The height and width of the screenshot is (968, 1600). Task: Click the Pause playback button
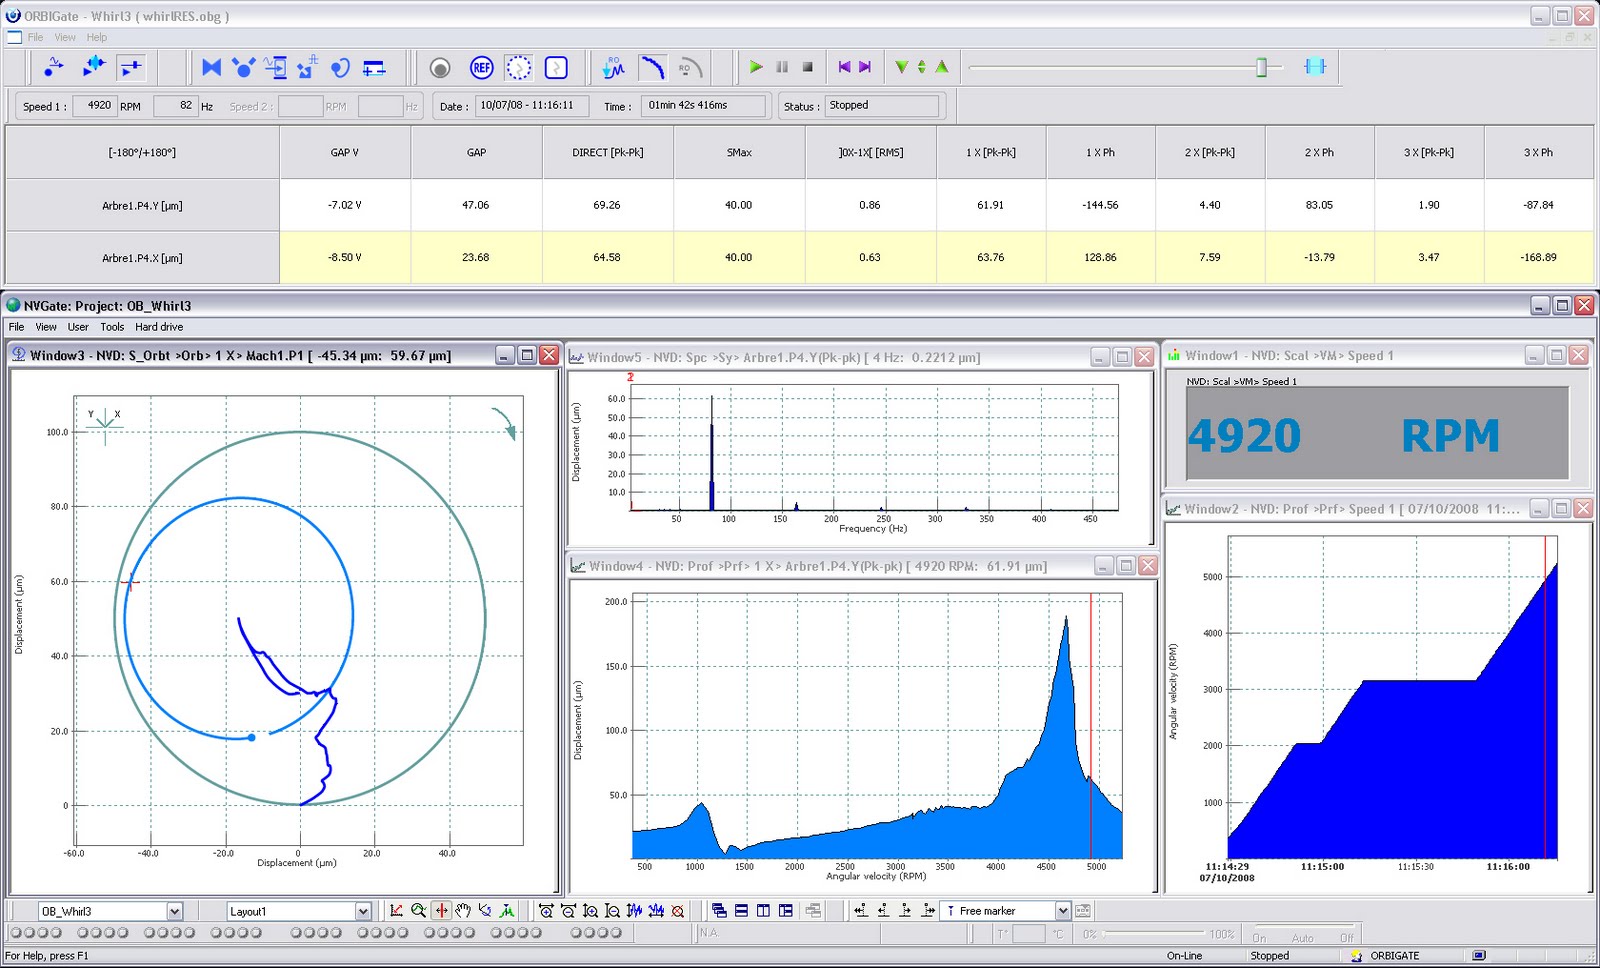[782, 67]
